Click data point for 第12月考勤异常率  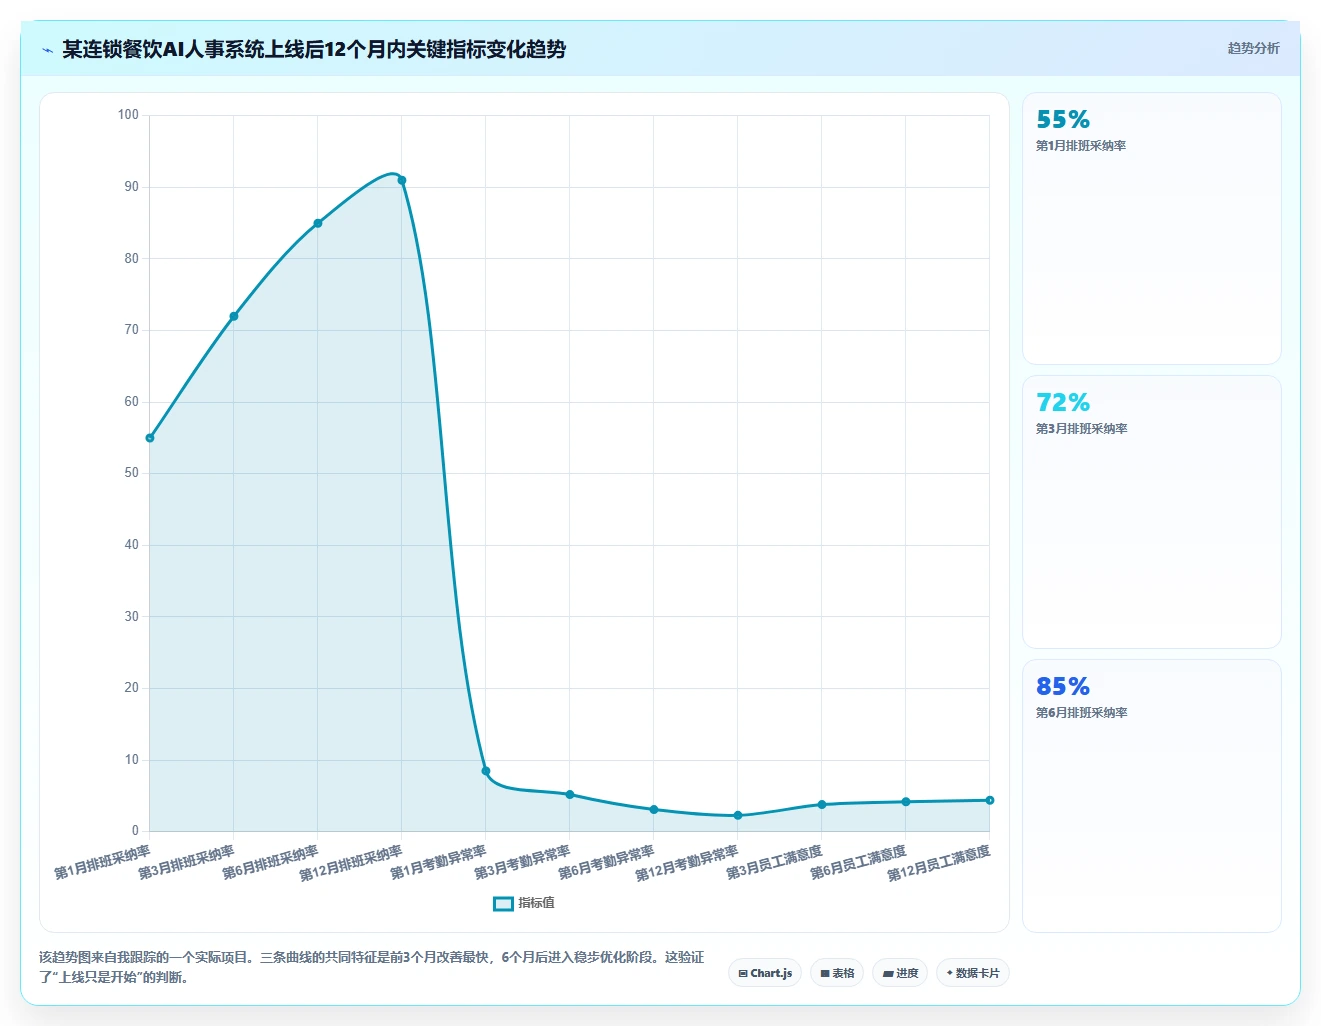(x=738, y=816)
